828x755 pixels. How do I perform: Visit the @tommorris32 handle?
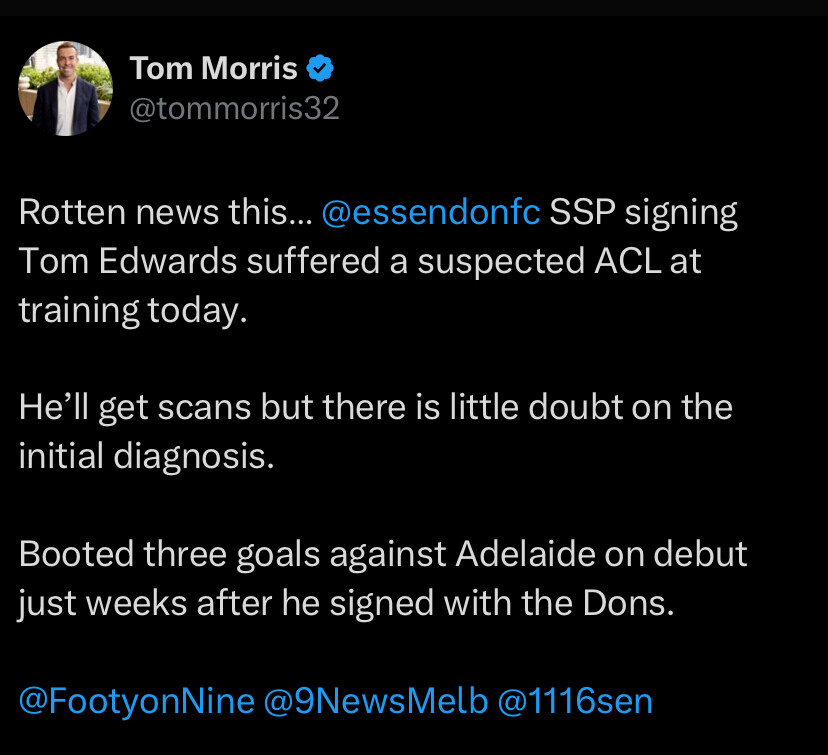tap(234, 108)
